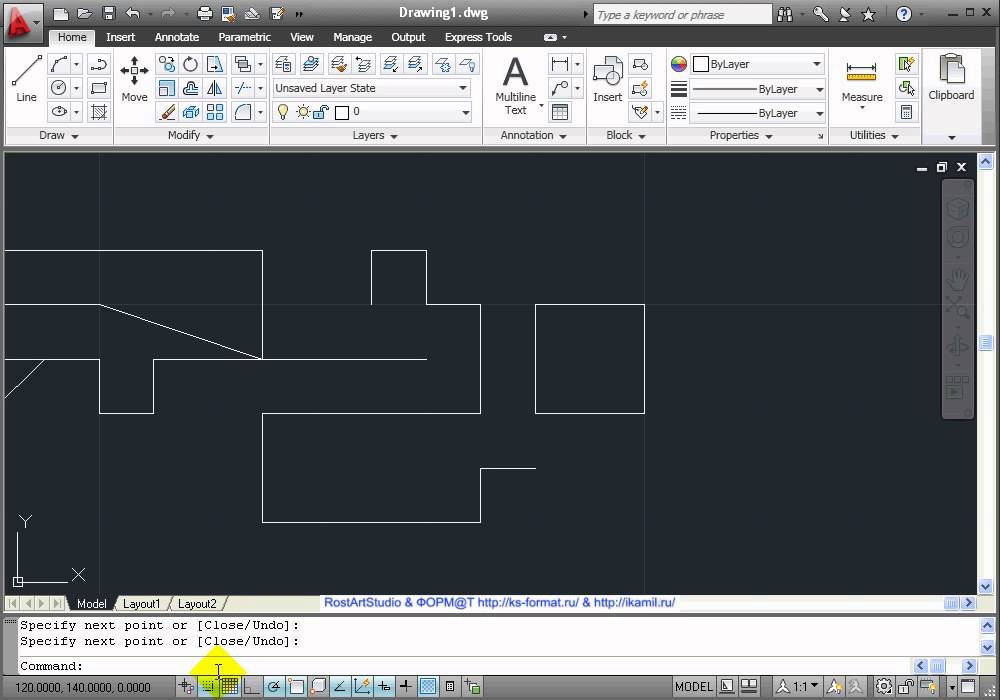The height and width of the screenshot is (700, 1000).
Task: Select the Copy tool in Modify panel
Action: coord(166,64)
